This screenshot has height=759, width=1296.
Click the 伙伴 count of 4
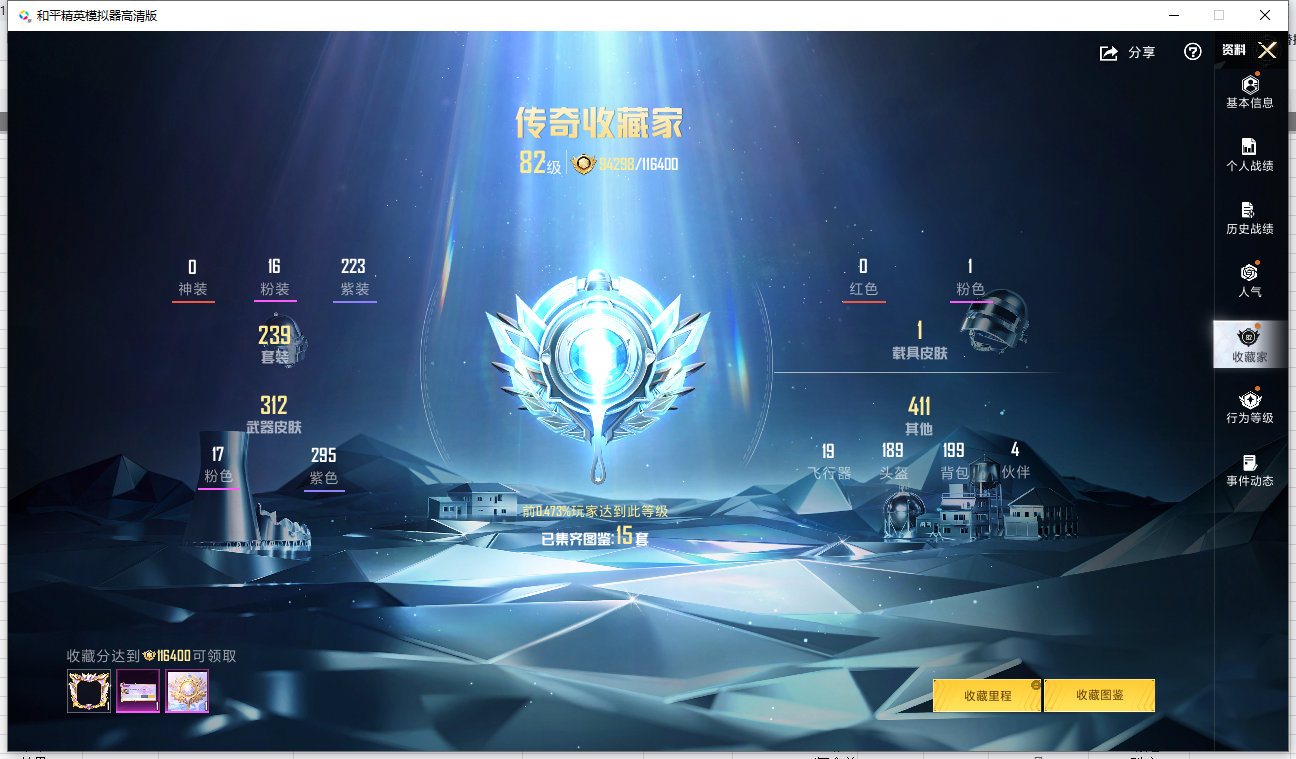(x=1015, y=450)
